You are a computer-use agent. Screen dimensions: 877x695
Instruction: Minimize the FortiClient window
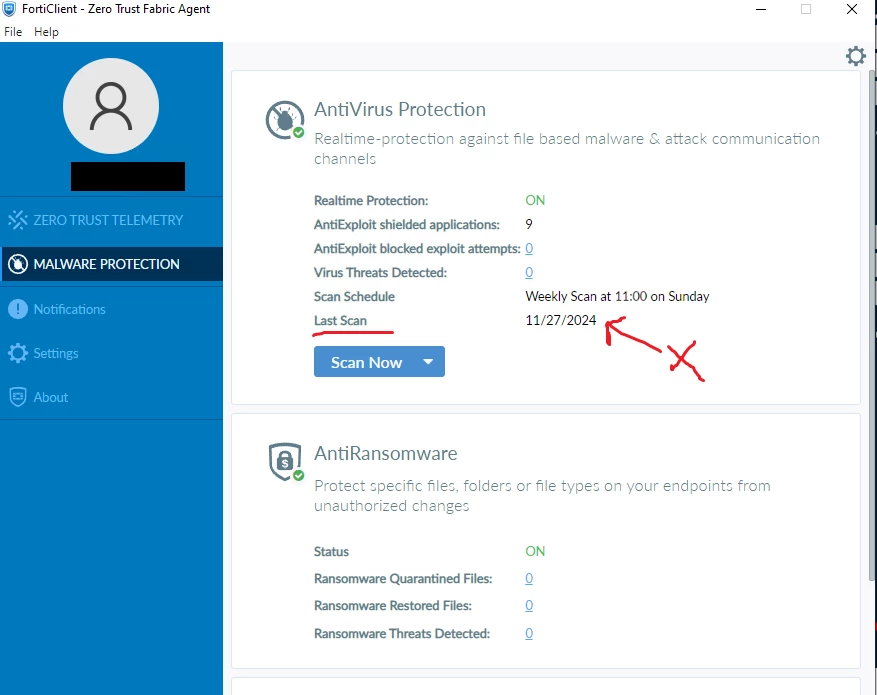click(x=761, y=9)
